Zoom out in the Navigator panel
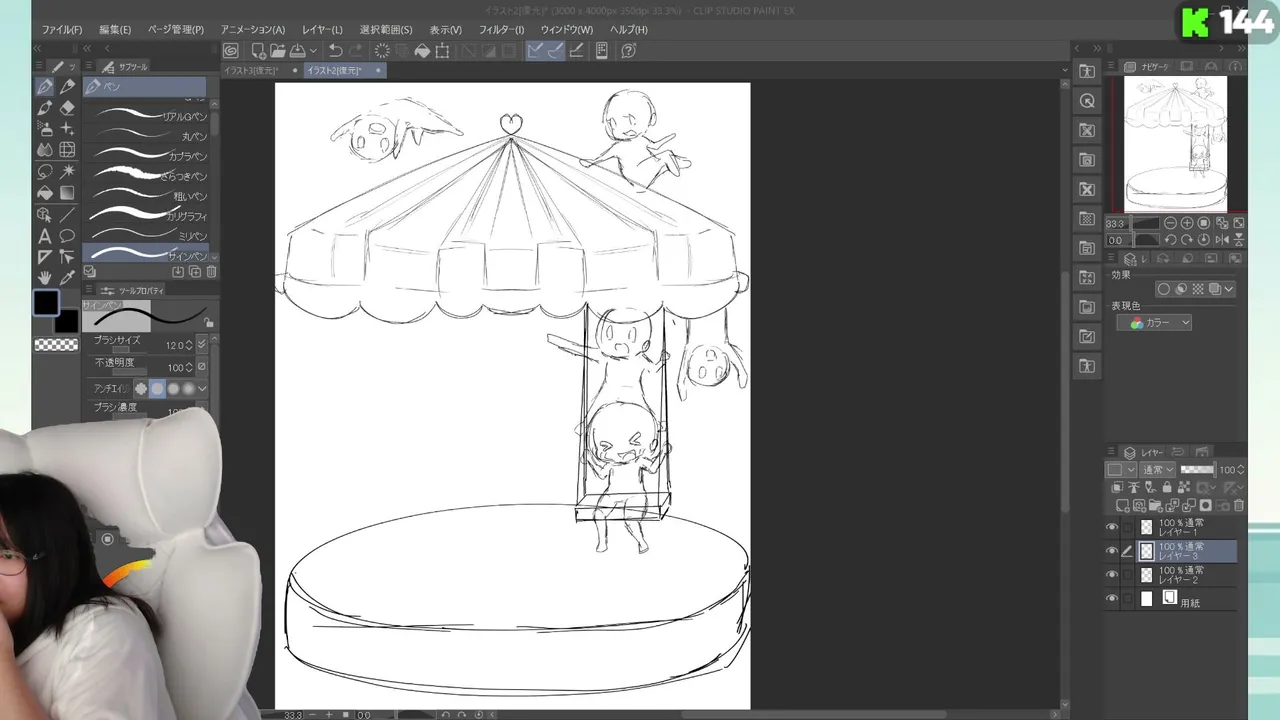 click(x=1170, y=224)
